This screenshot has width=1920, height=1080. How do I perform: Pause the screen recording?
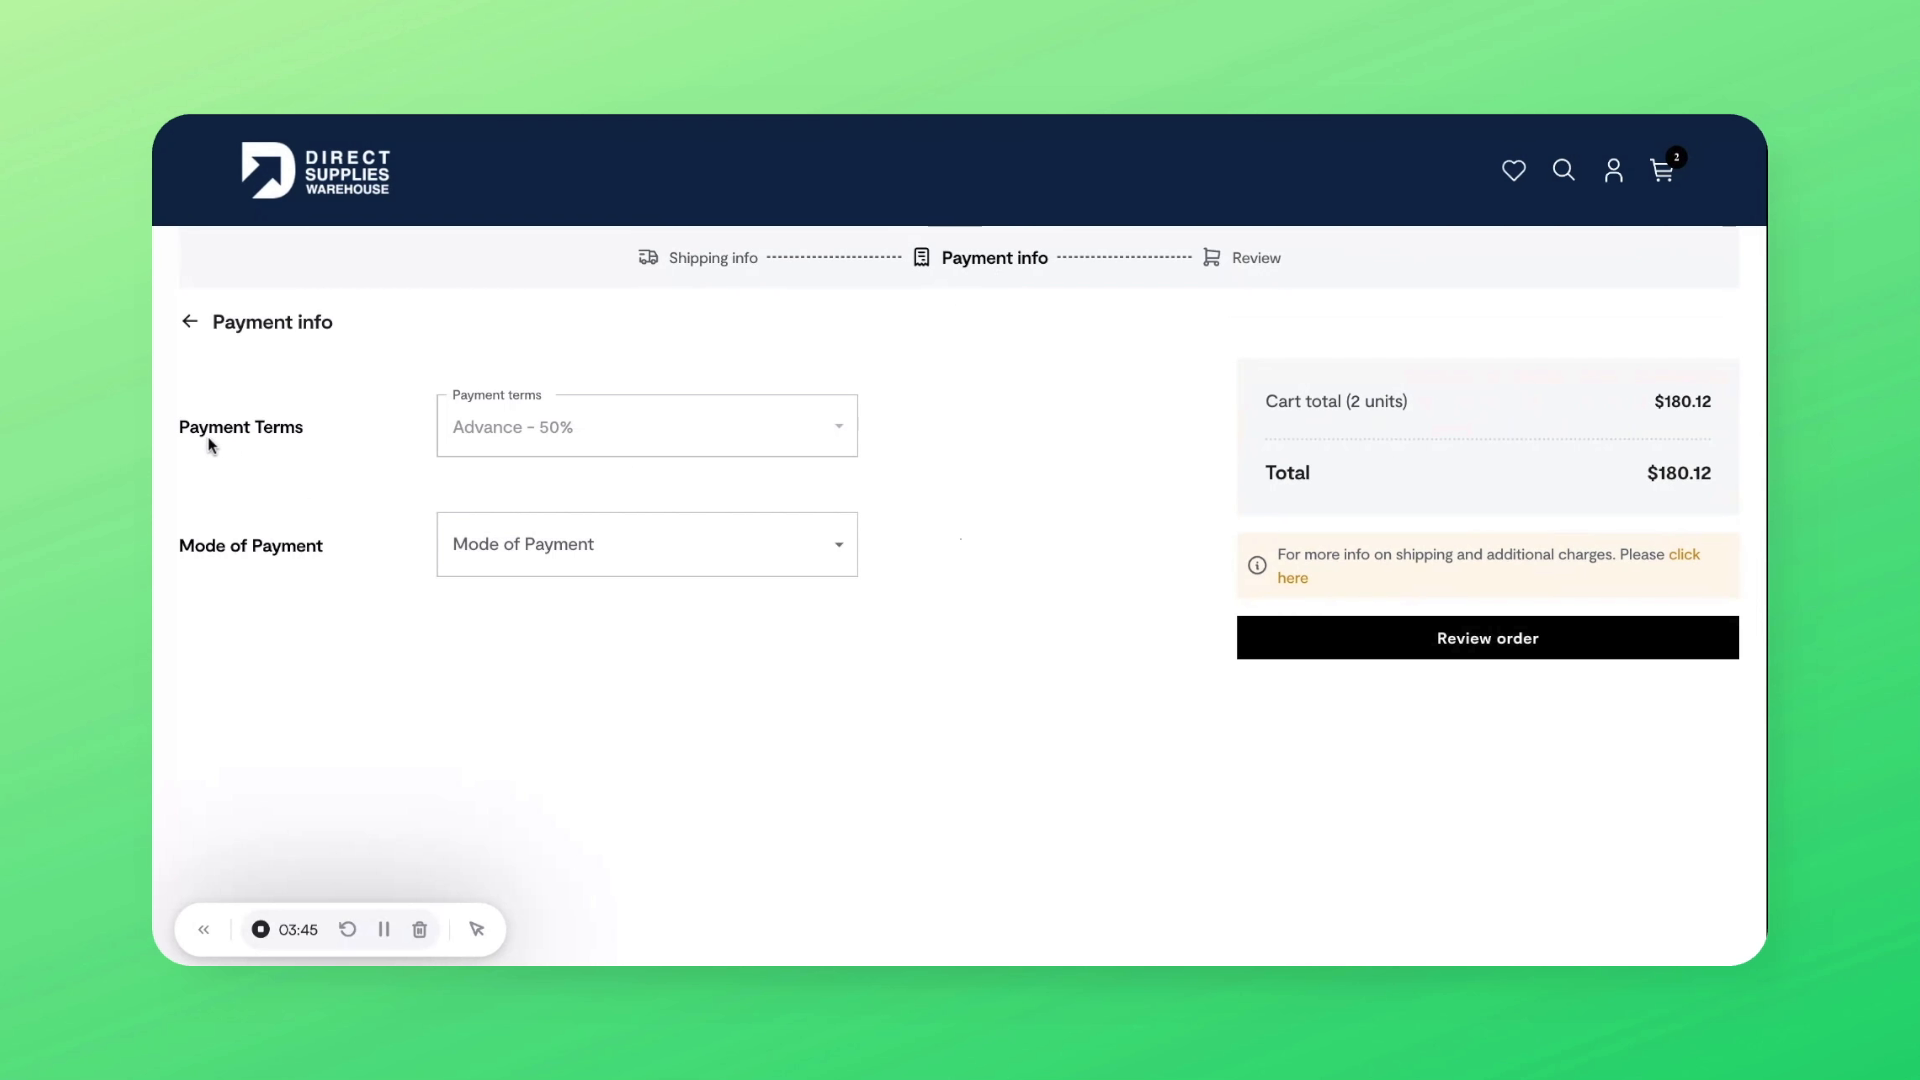coord(384,929)
